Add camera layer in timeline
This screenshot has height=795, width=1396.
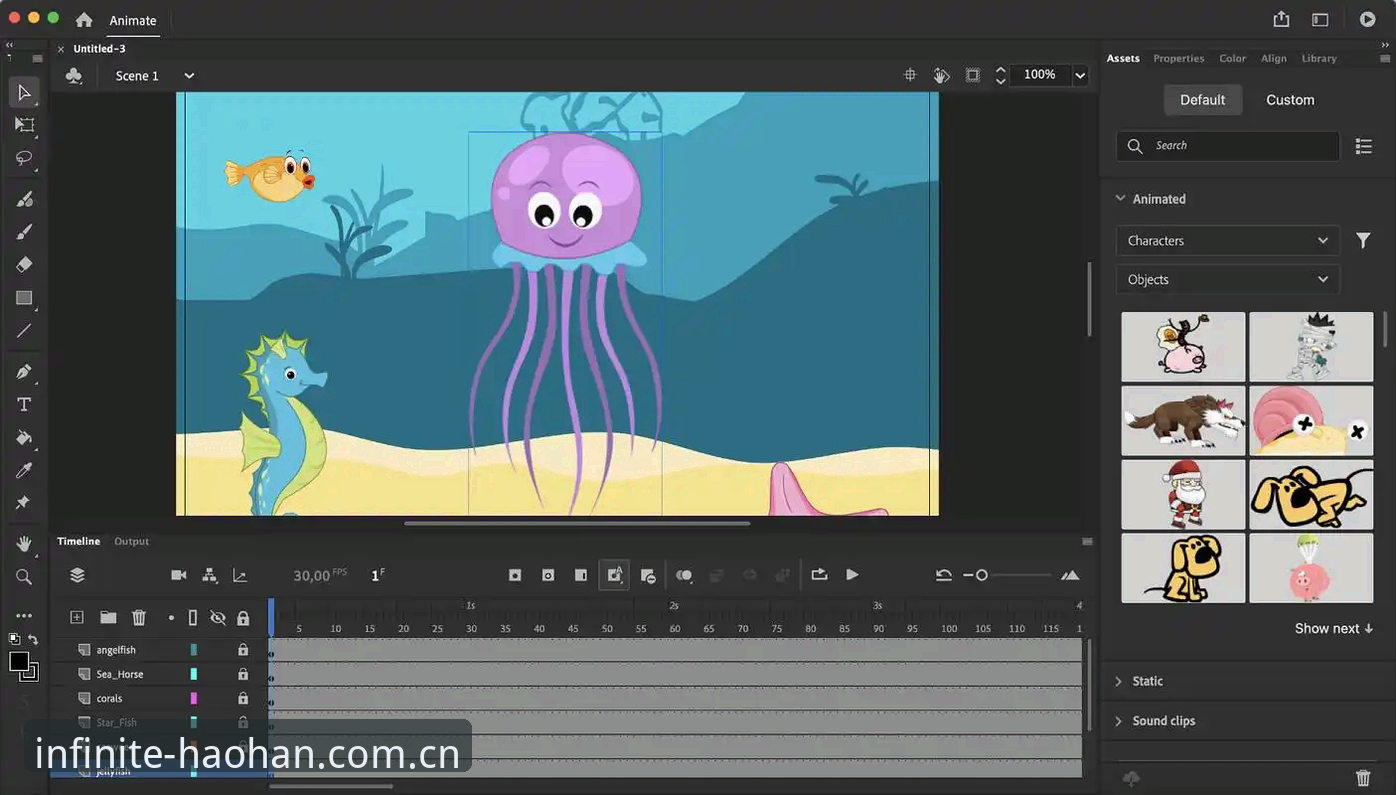pos(179,575)
